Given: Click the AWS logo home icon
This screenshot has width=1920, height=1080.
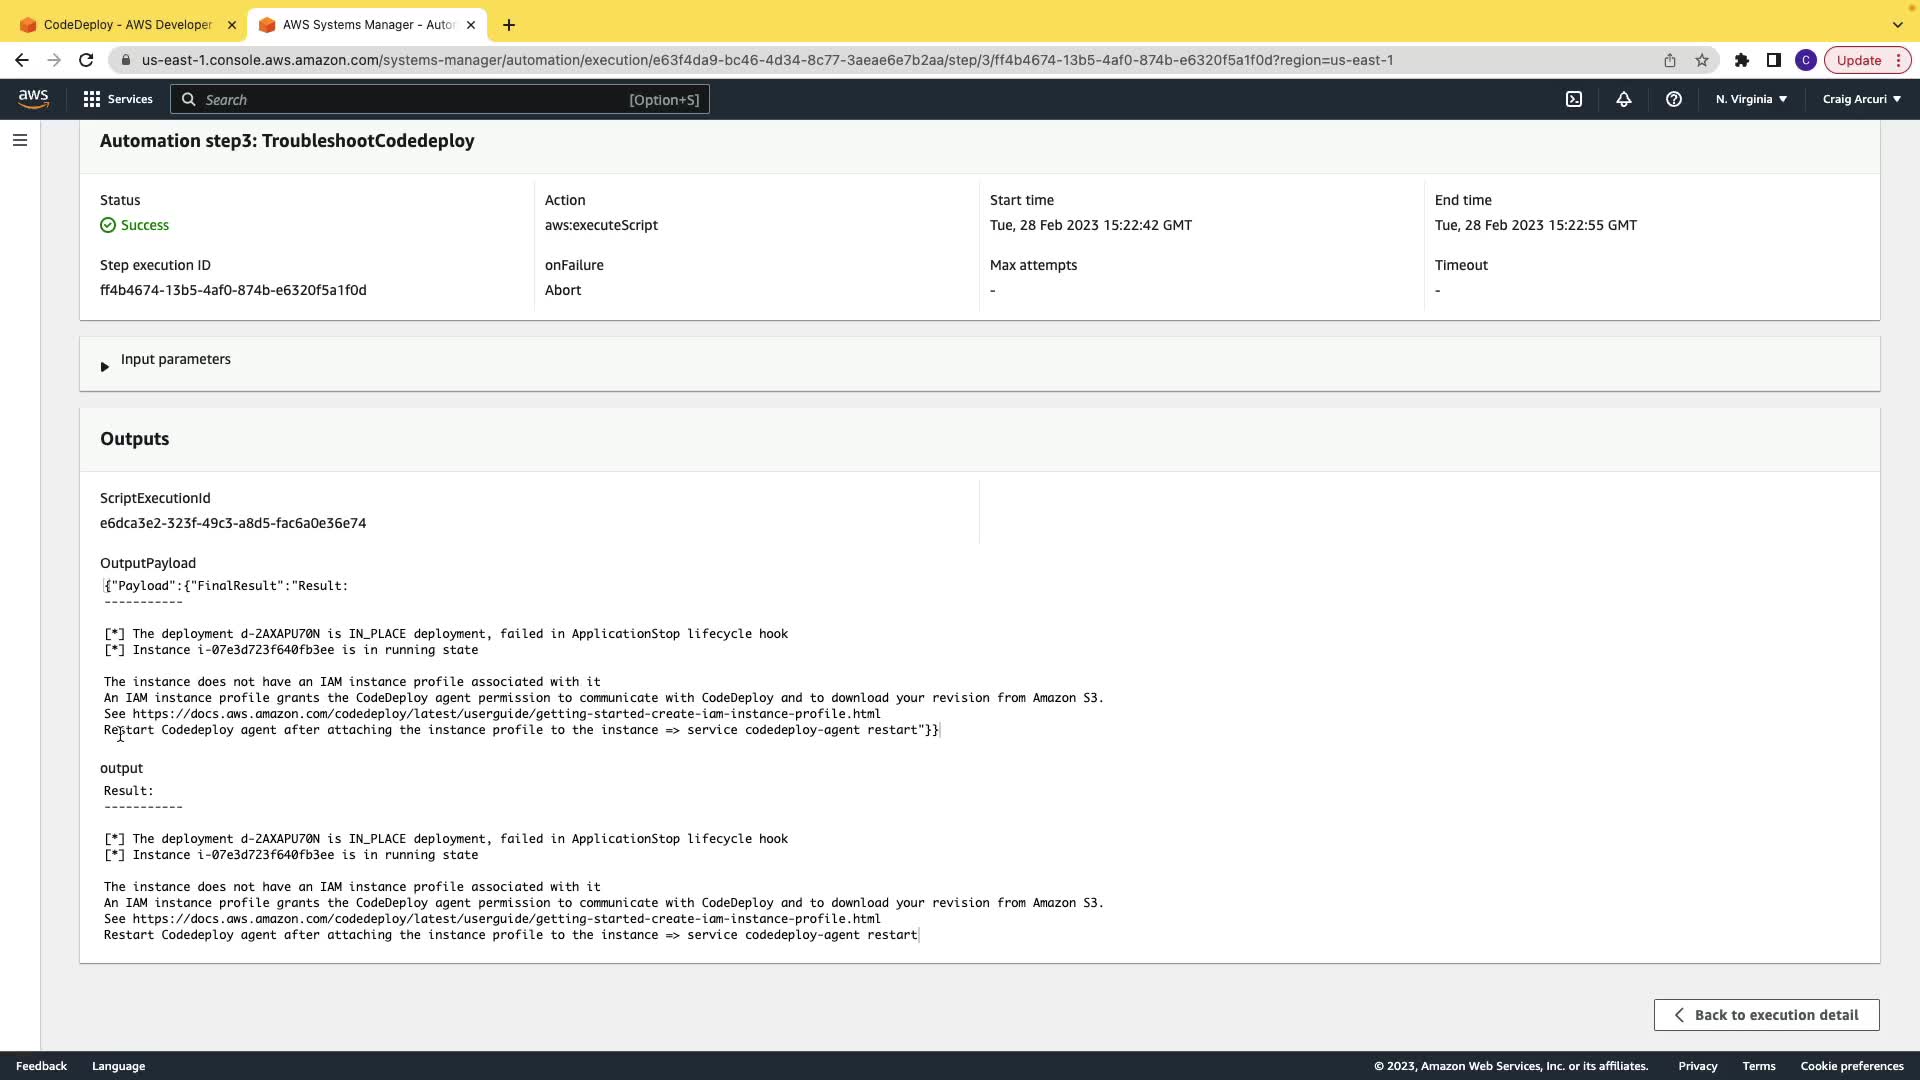Looking at the screenshot, I should tap(33, 99).
